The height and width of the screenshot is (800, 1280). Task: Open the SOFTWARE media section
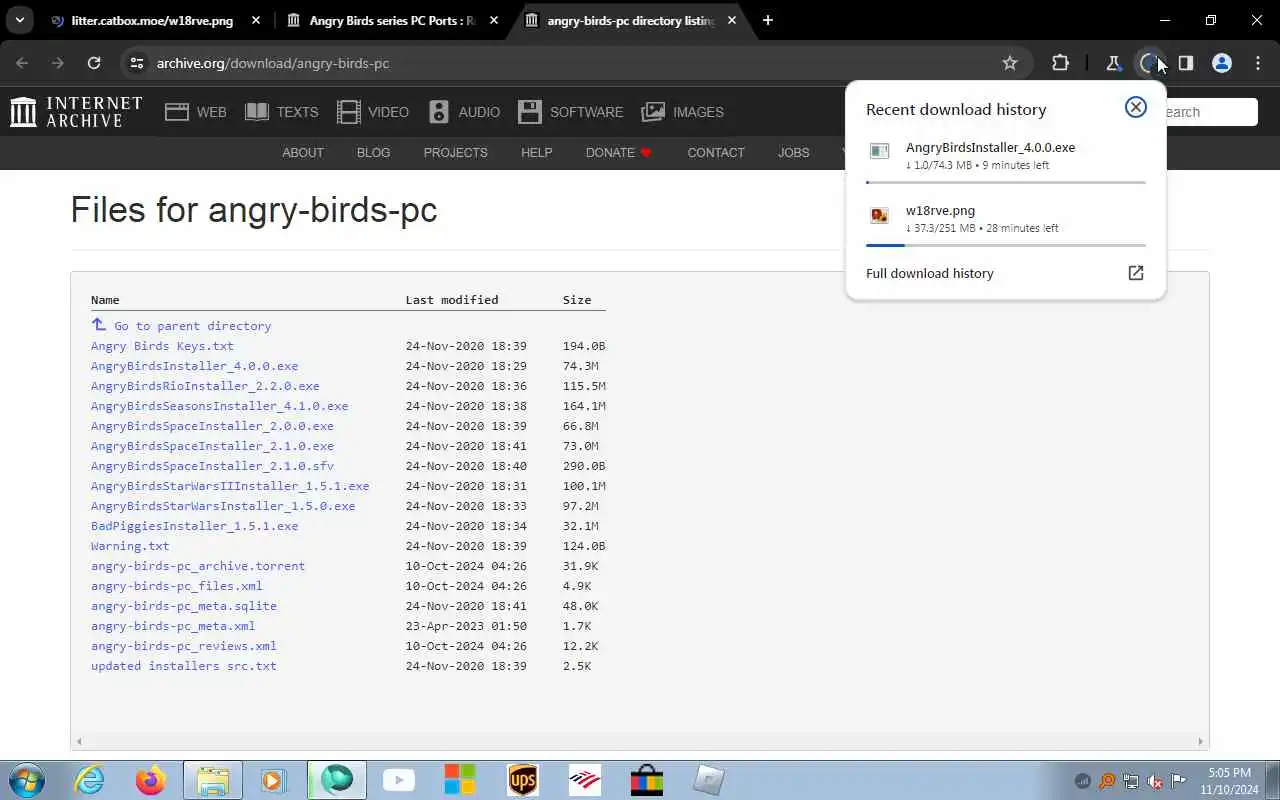click(x=571, y=112)
